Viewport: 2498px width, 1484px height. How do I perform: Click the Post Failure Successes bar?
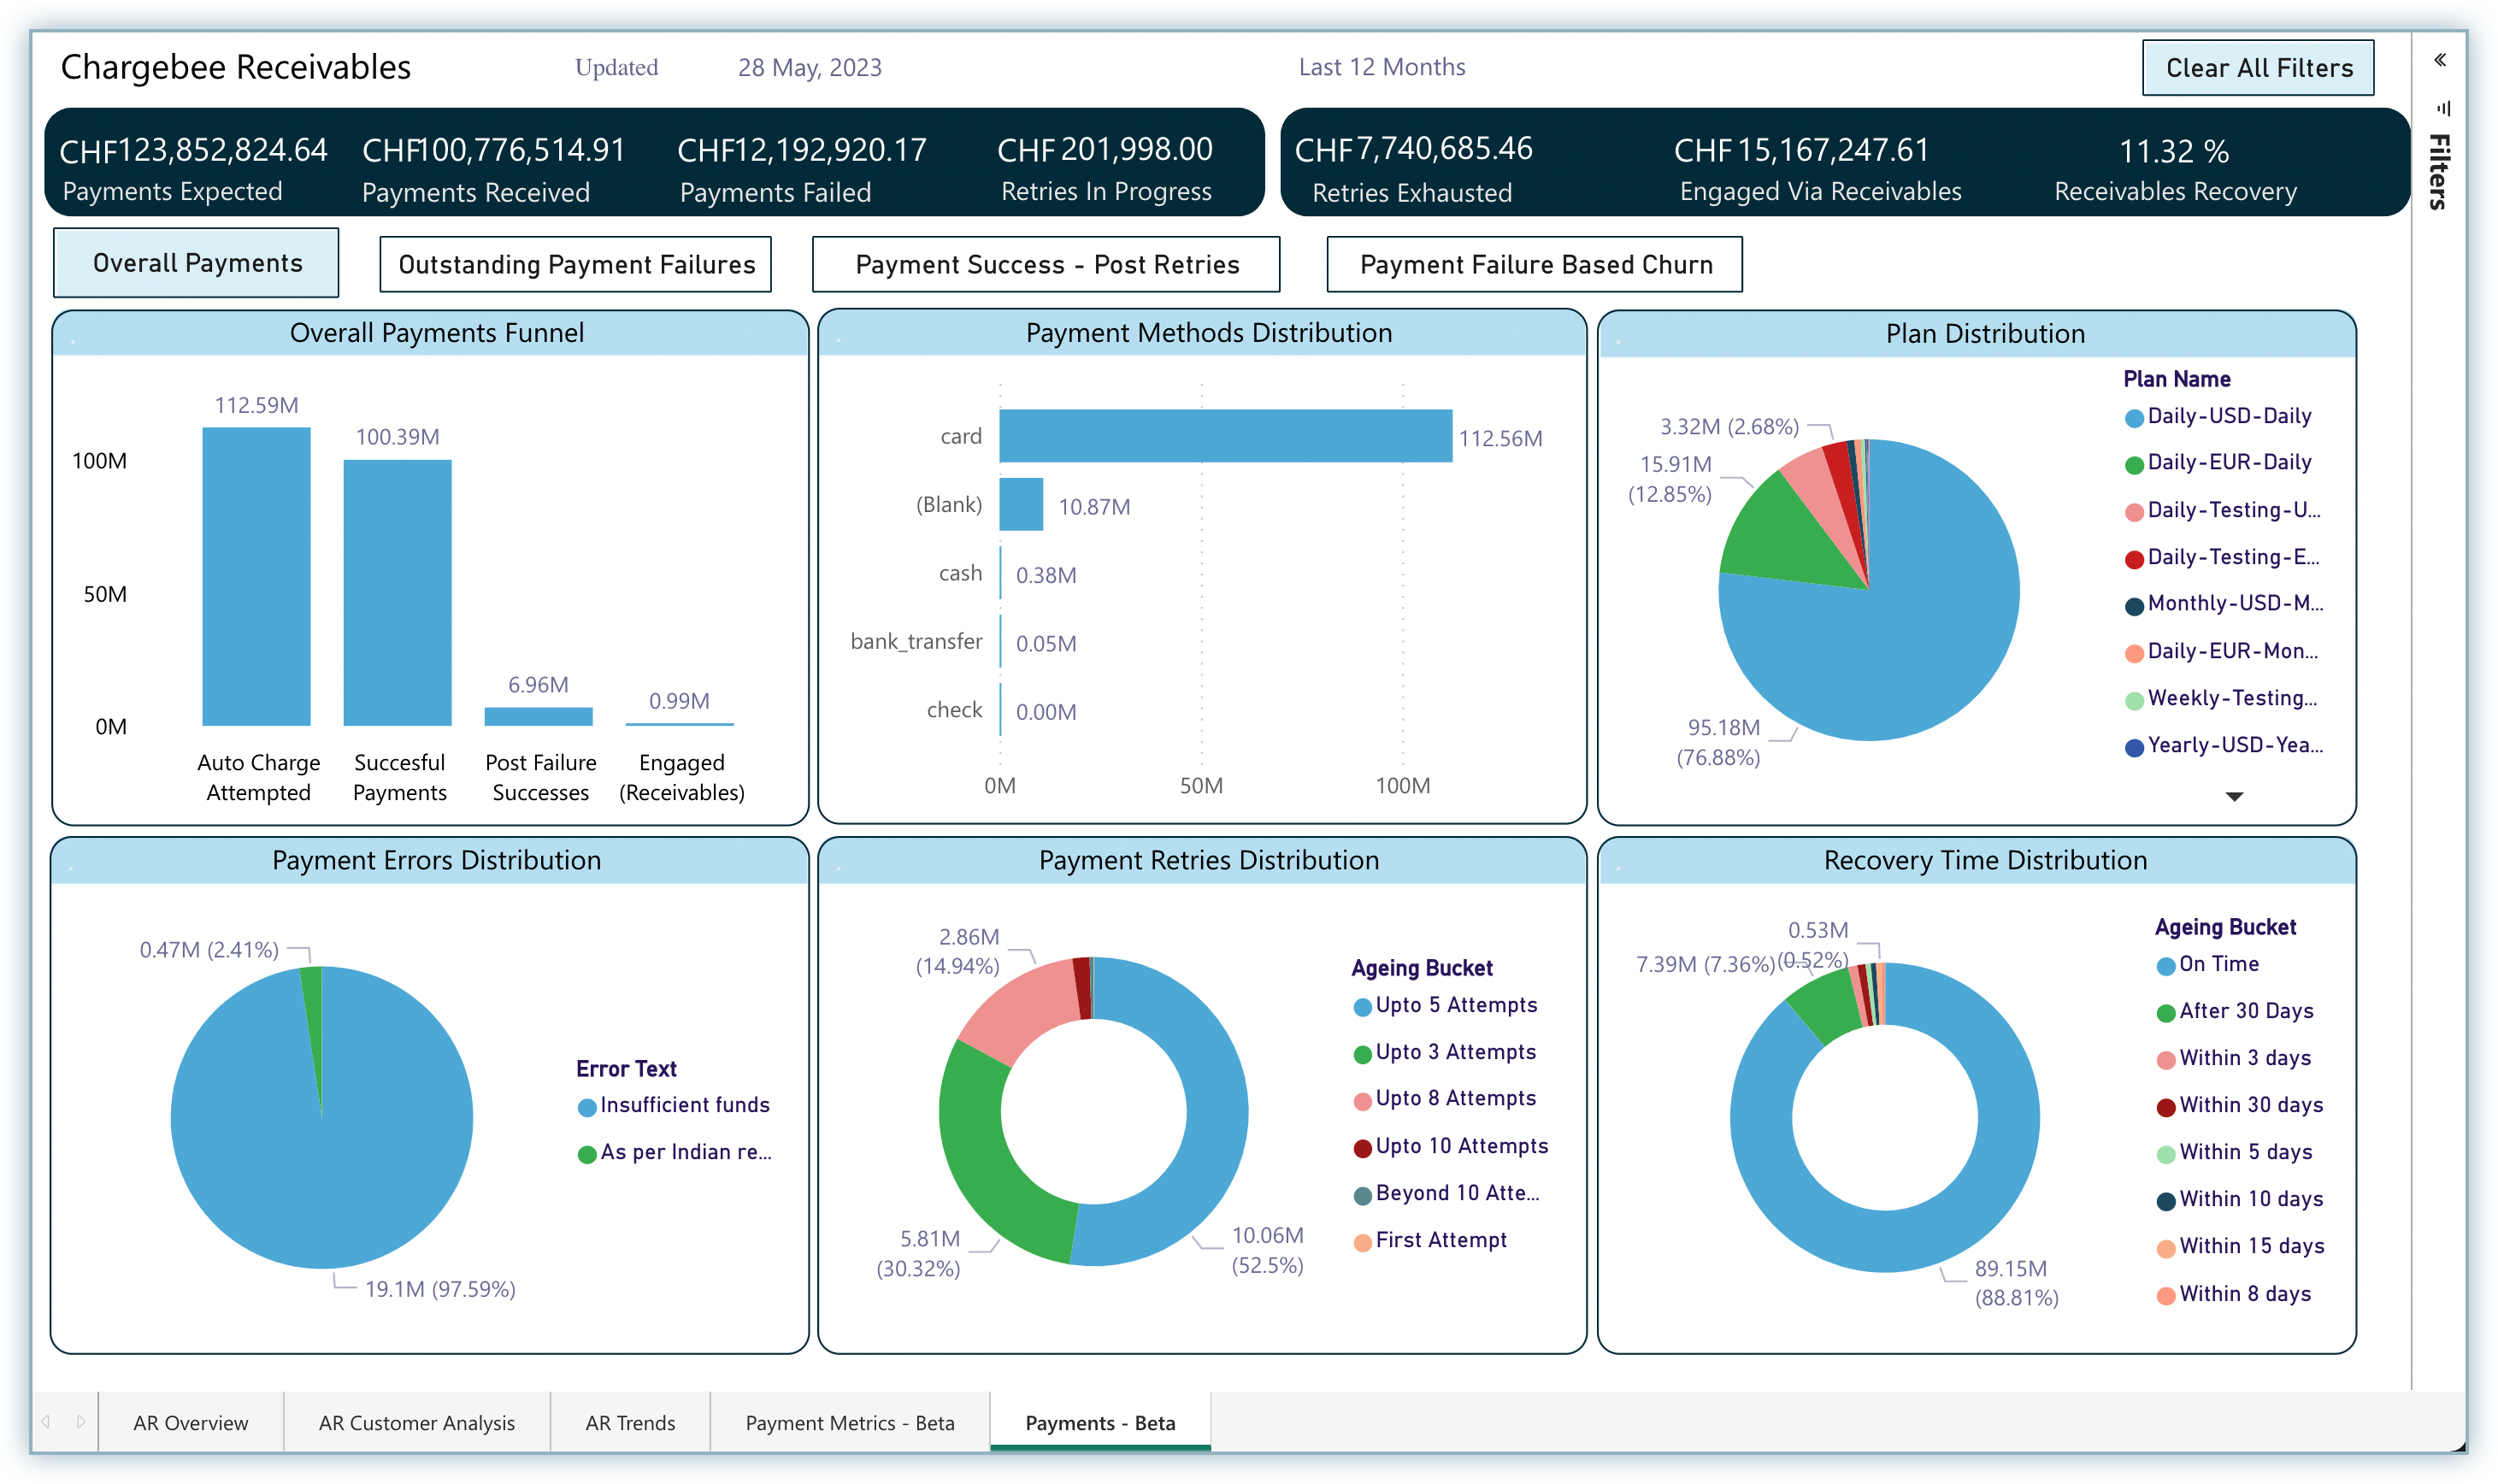[x=538, y=716]
